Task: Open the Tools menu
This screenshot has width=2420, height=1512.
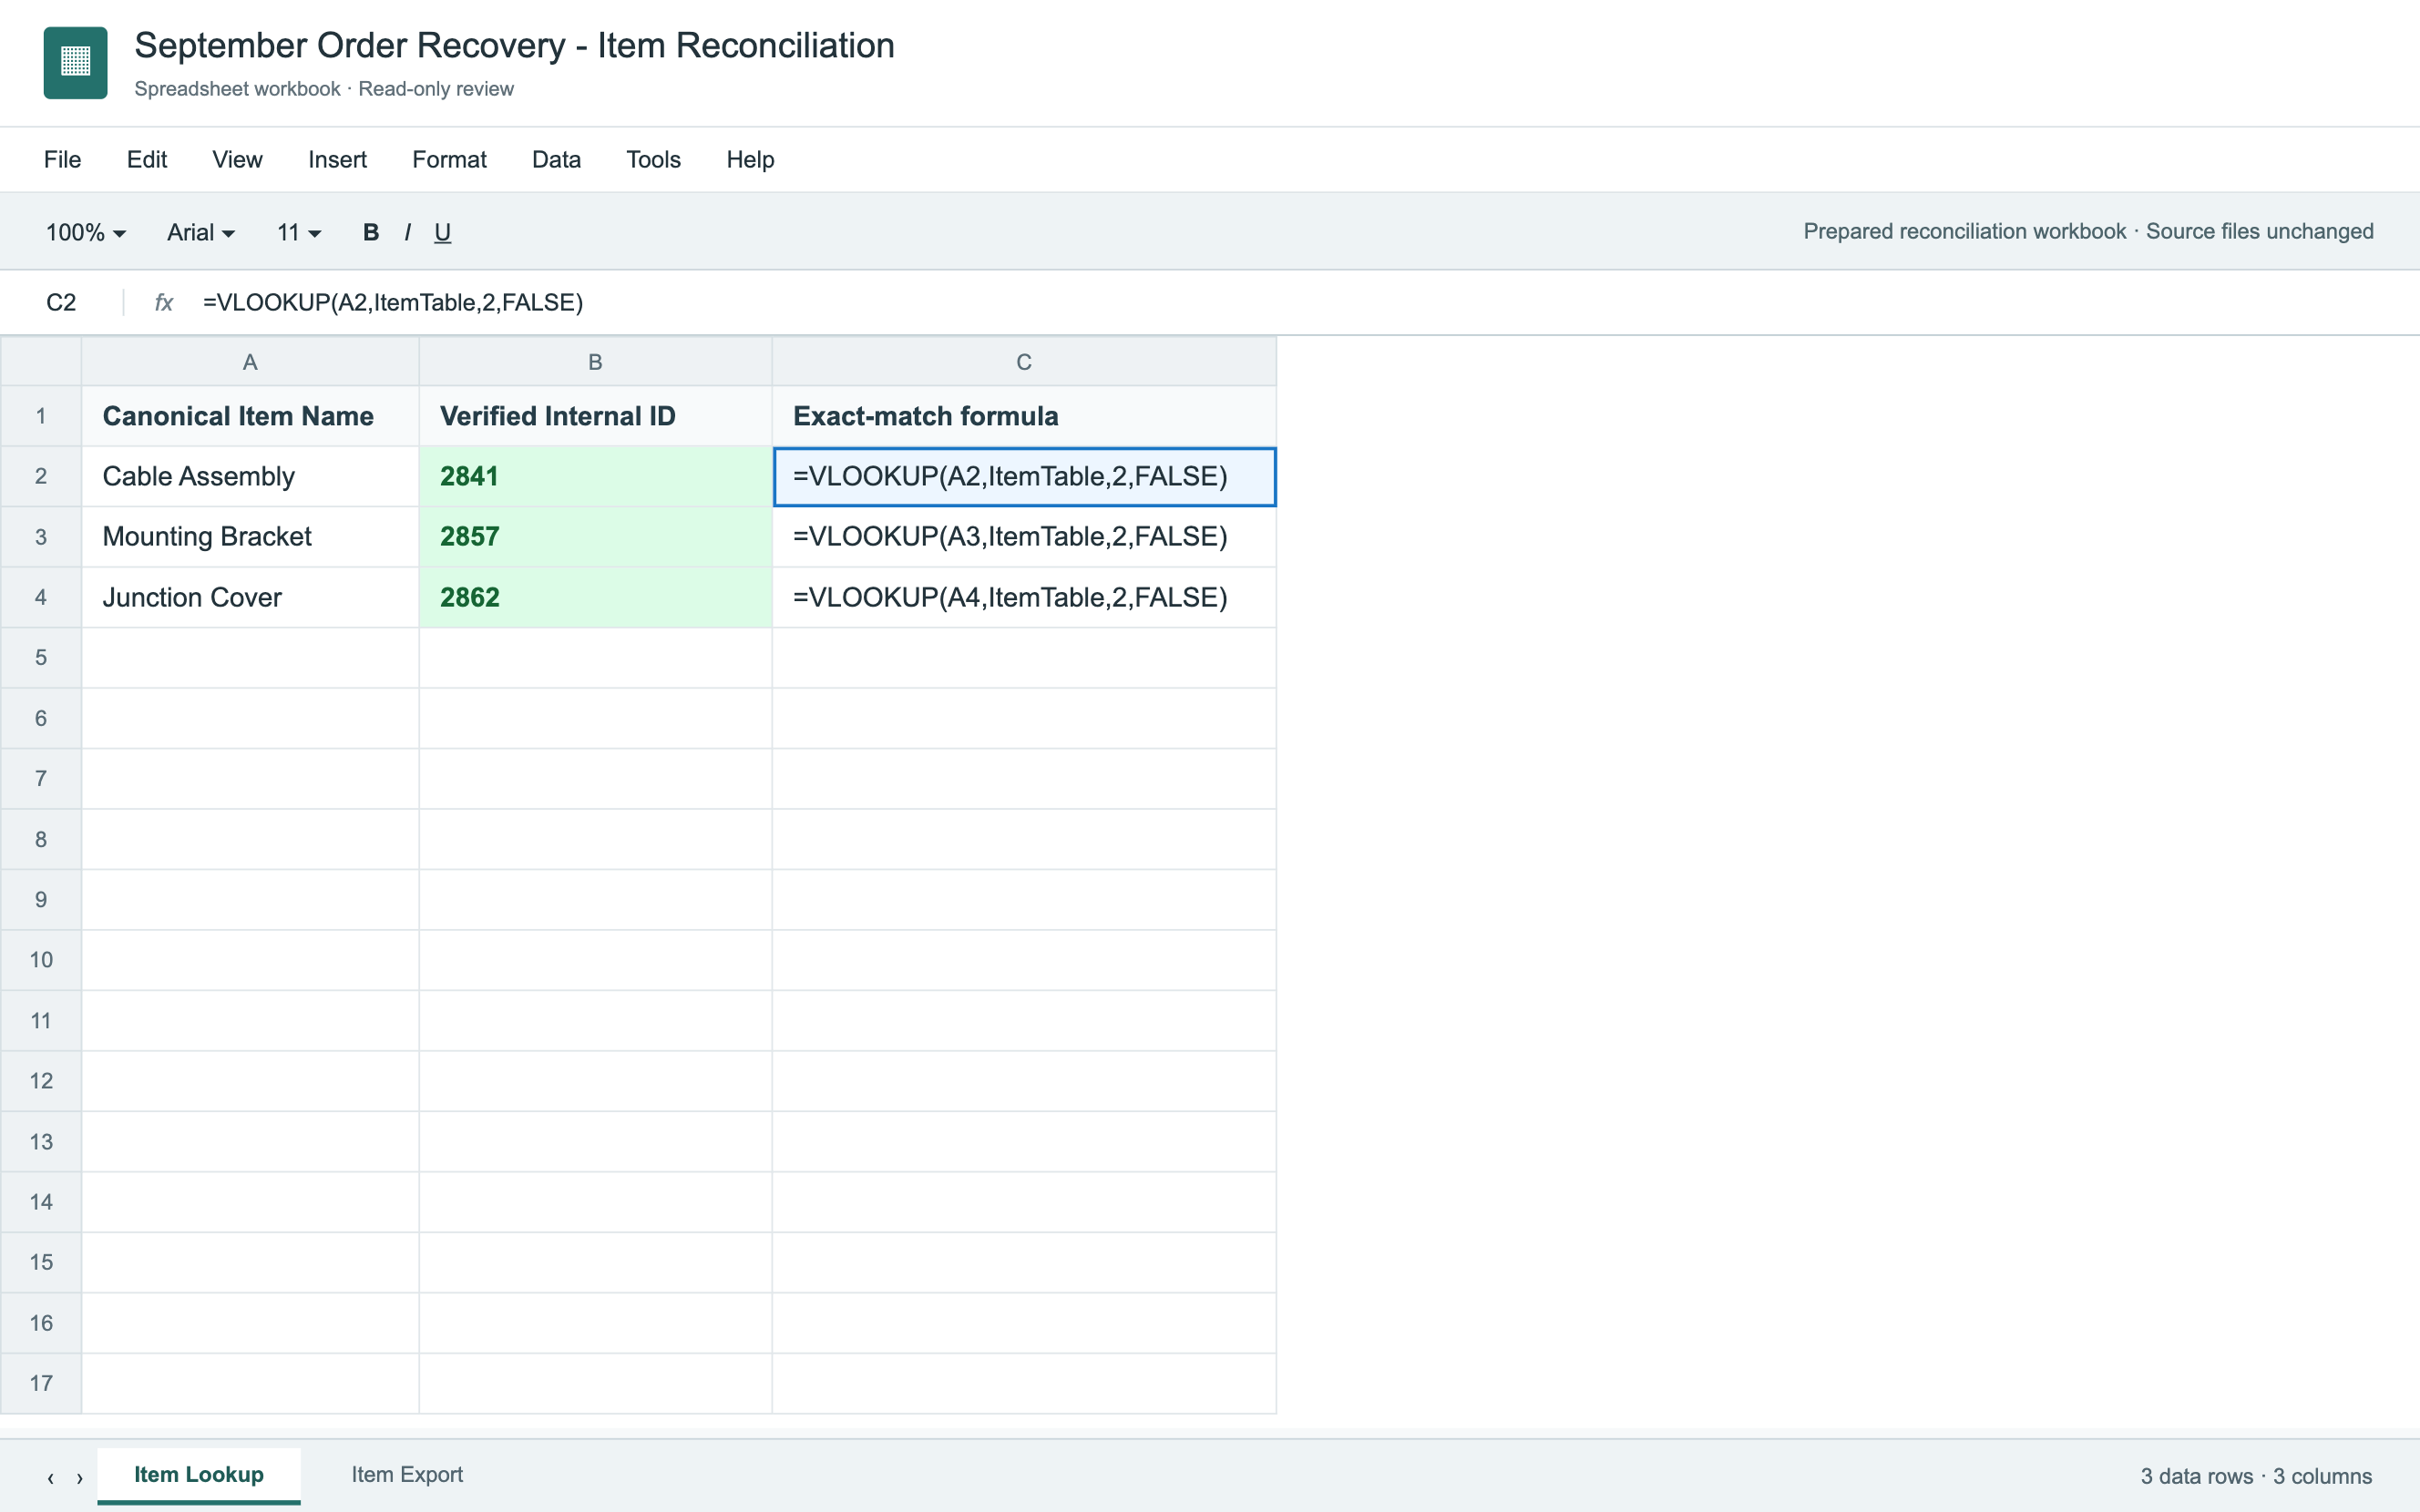Action: coord(653,159)
